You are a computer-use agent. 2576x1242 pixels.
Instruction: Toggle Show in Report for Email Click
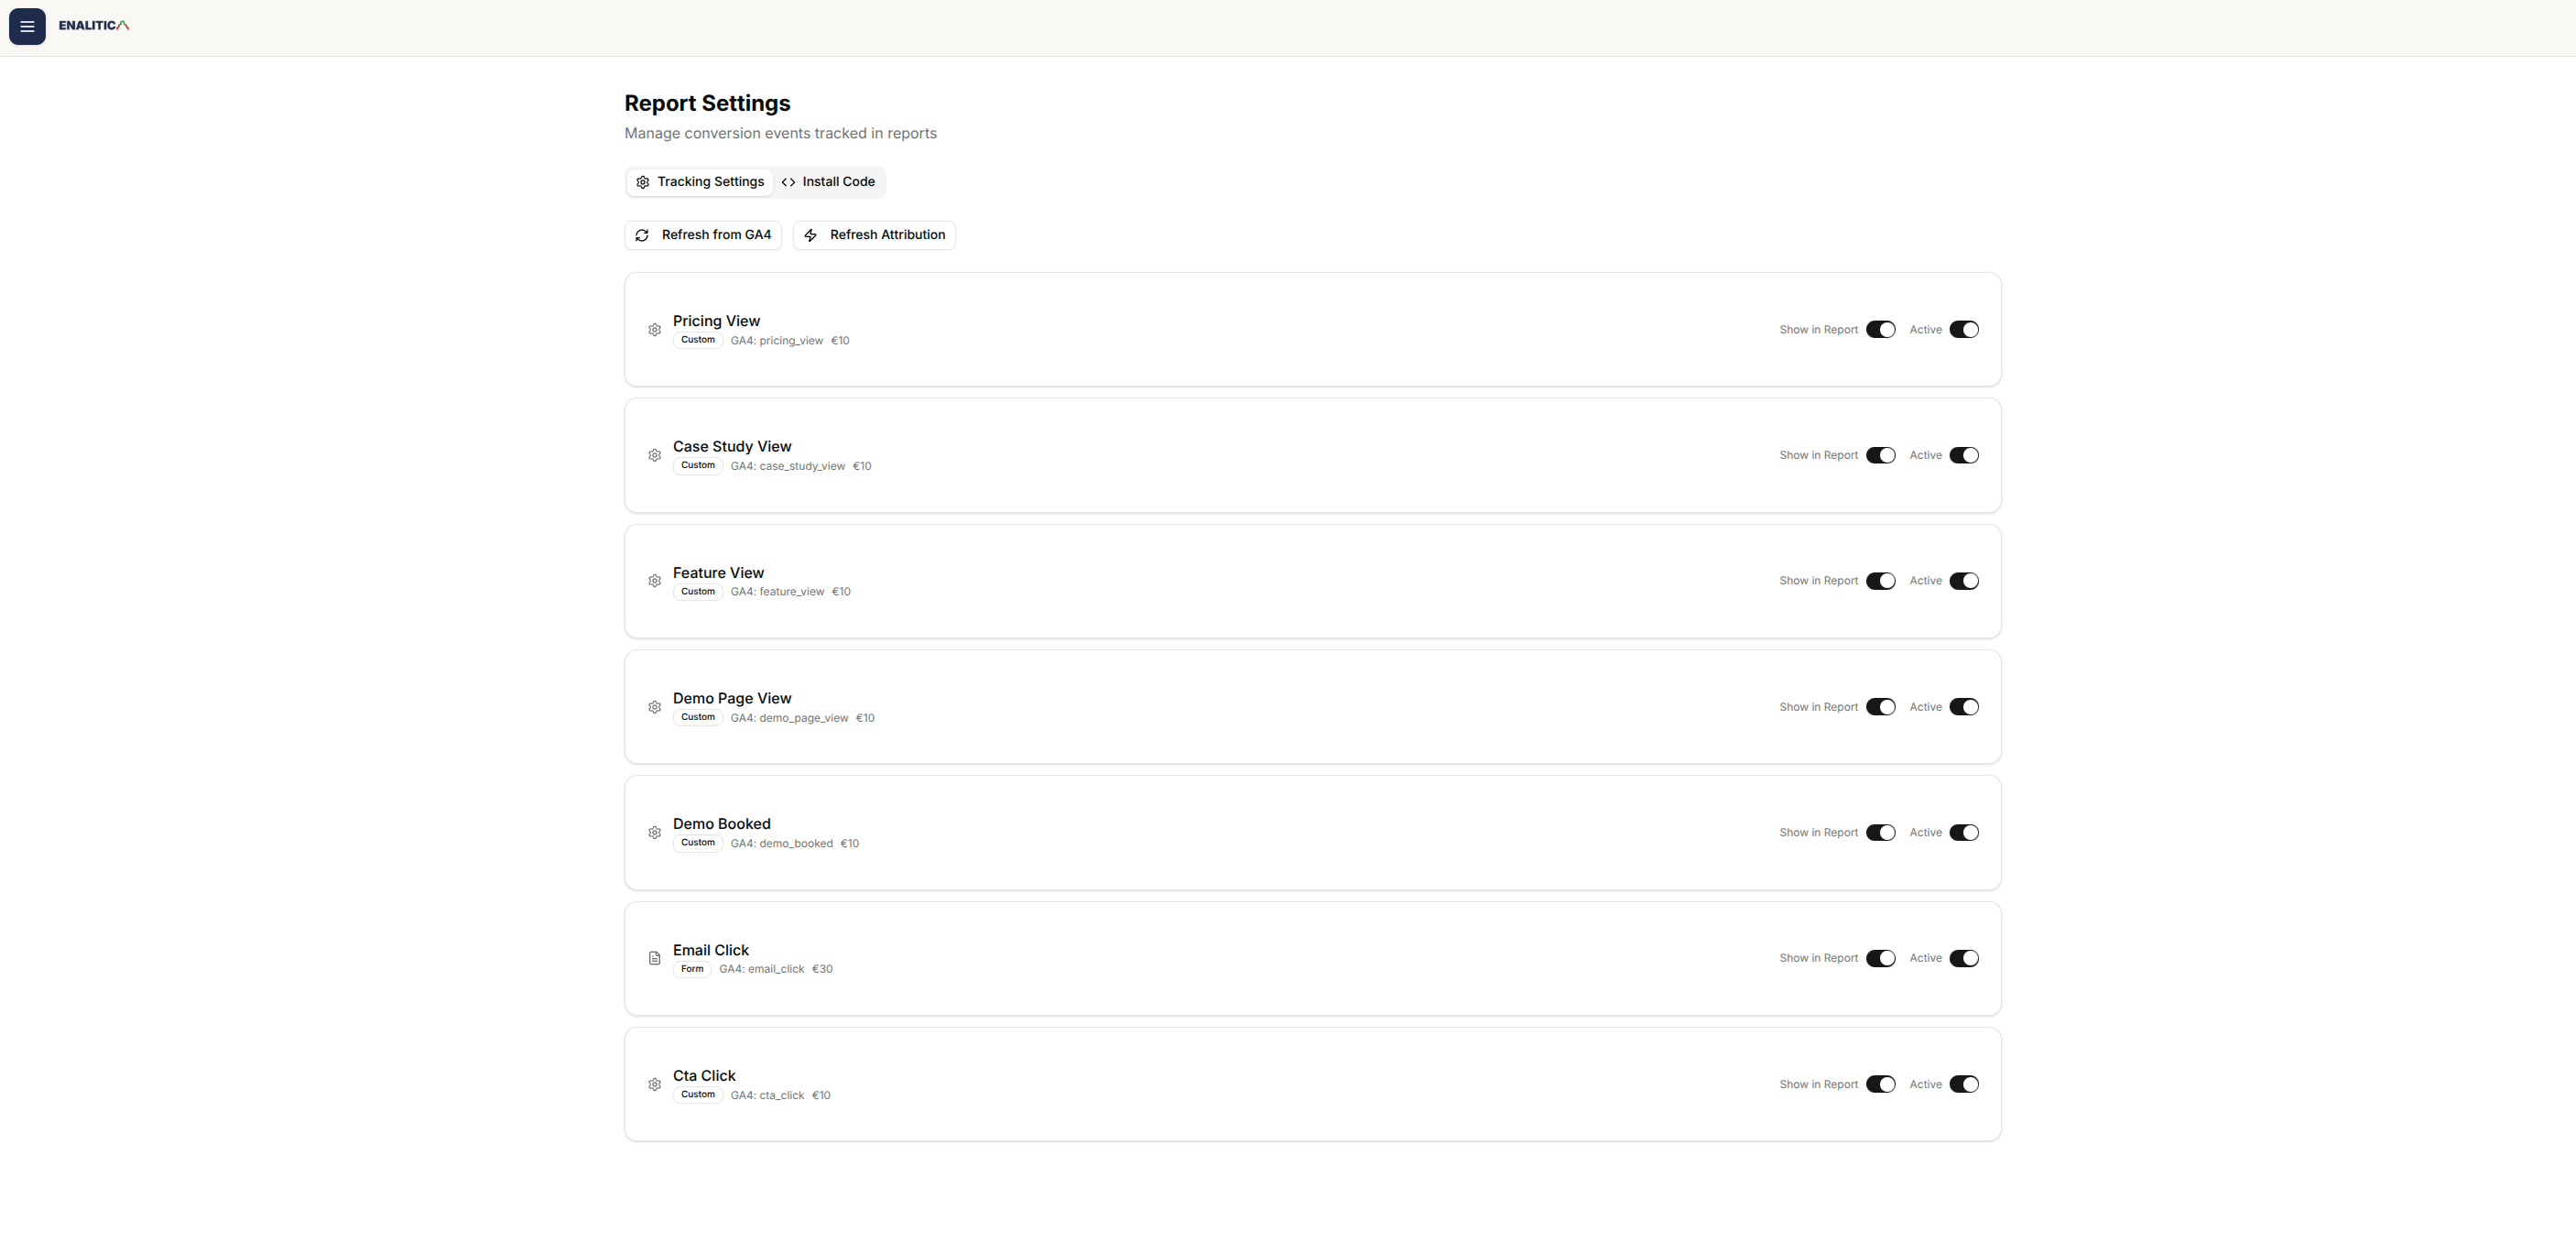click(x=1880, y=958)
